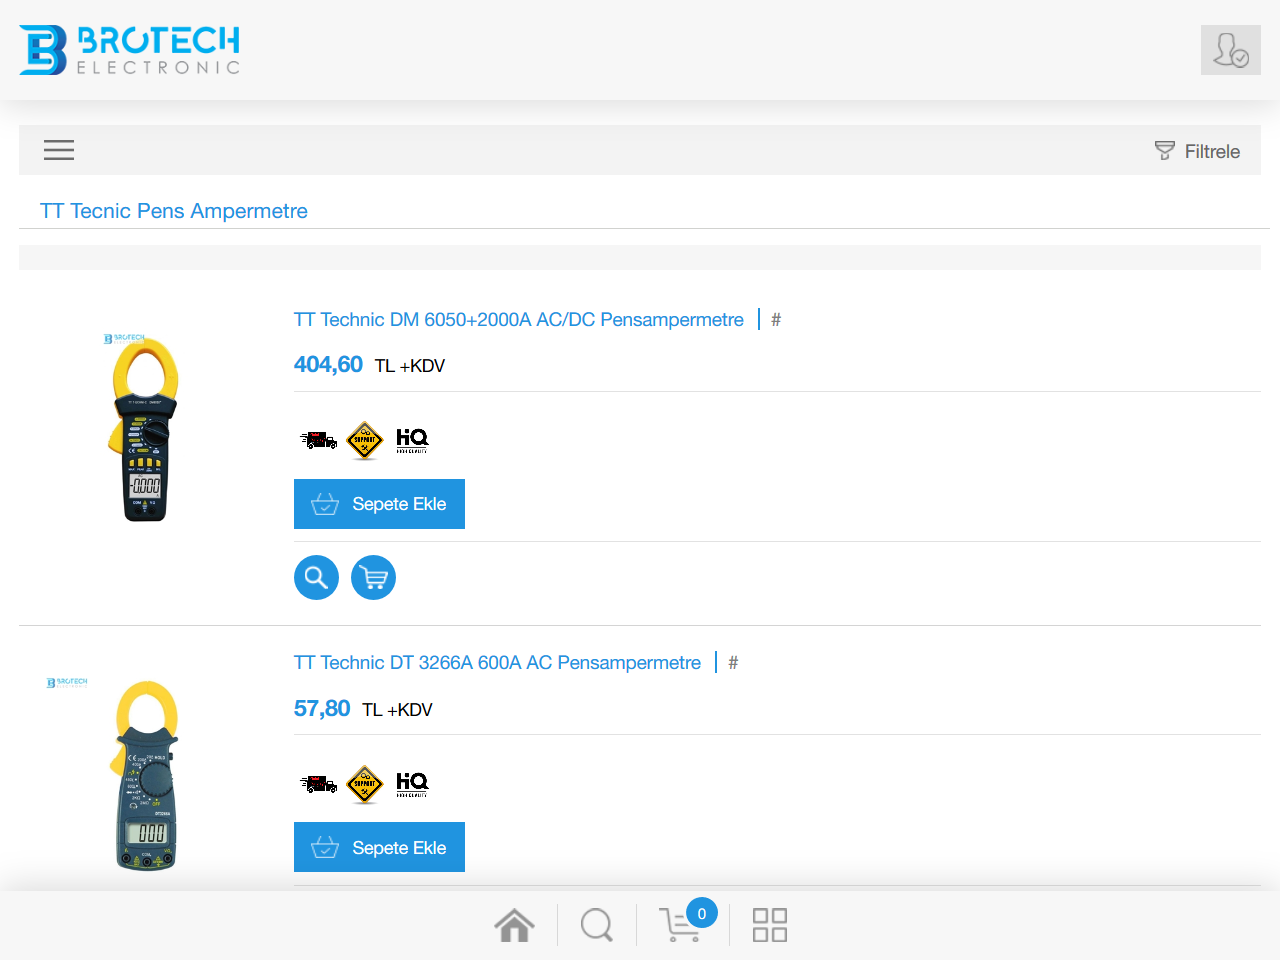Add DM 6050+2000A to cart with Sepete Ekle
Screen dimensions: 1280x960
coord(379,504)
